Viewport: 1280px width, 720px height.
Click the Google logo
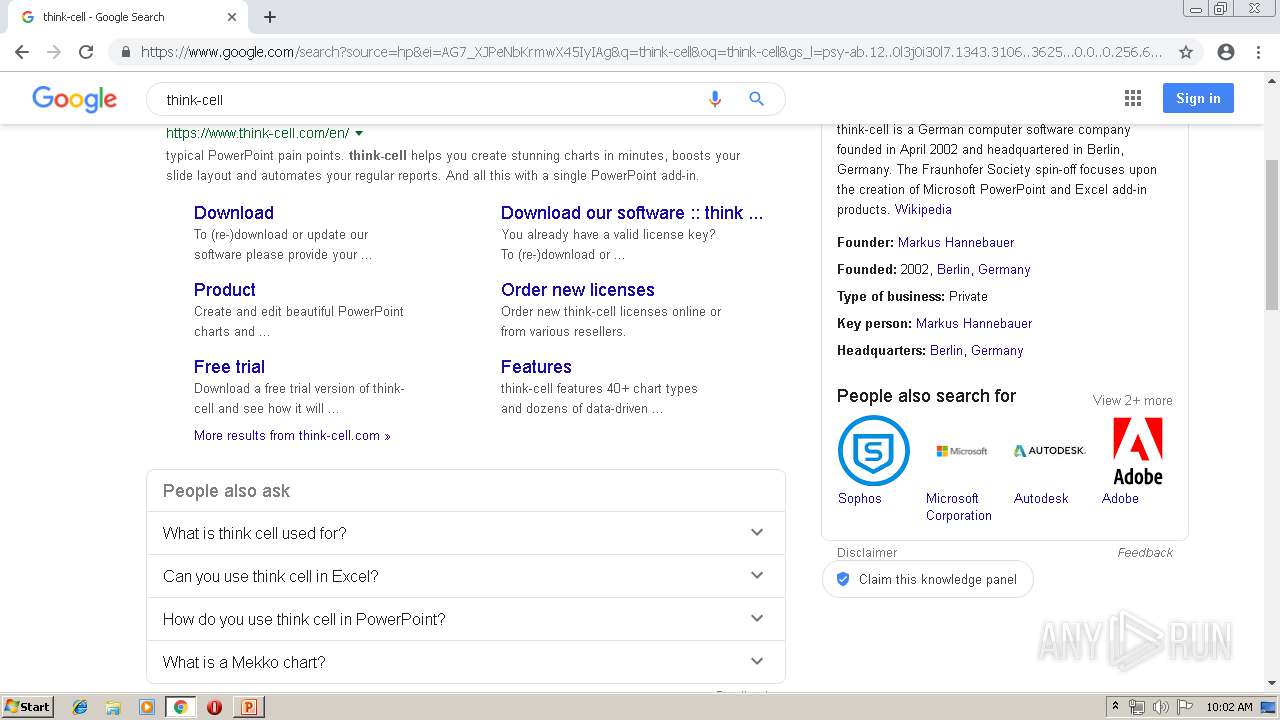[x=75, y=99]
